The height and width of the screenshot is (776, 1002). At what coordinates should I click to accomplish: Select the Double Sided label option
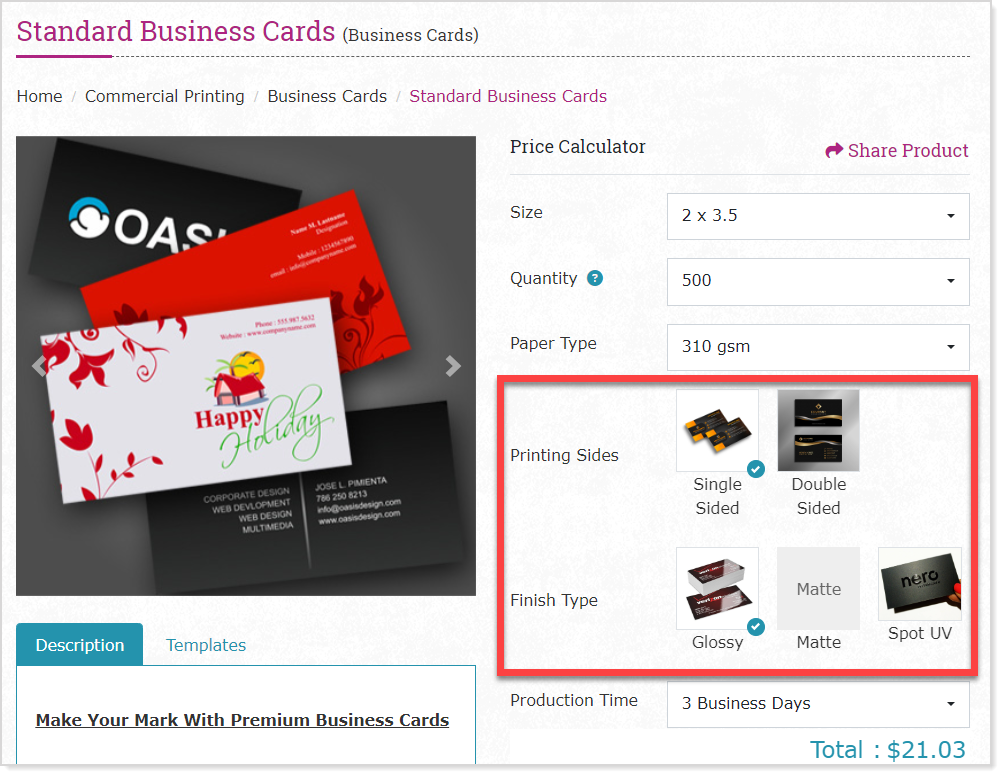coord(818,496)
